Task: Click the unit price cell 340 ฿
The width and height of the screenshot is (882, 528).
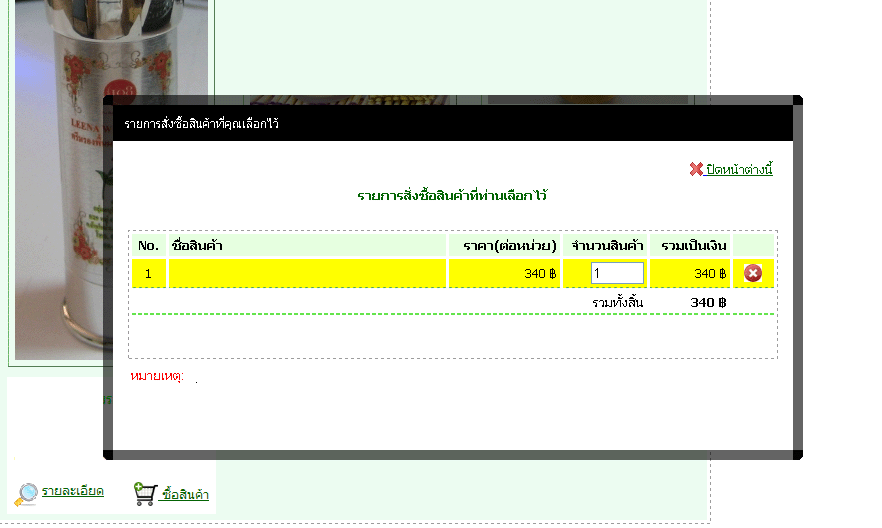Action: pyautogui.click(x=504, y=274)
